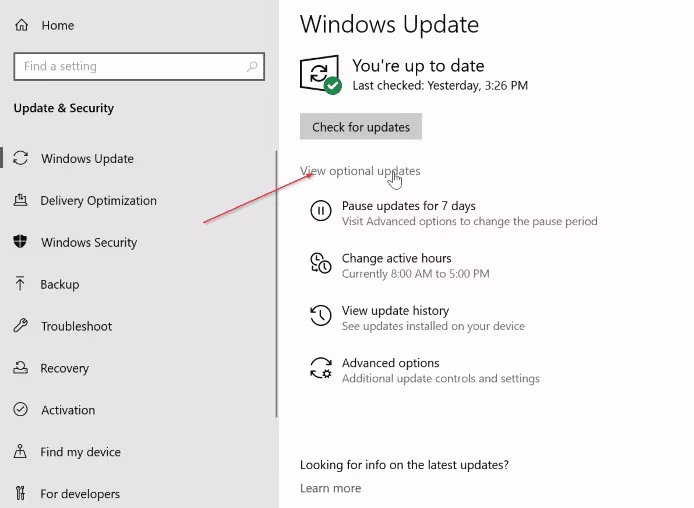
Task: Click 'Last checked: Yesterday, 3:26 PM' text
Action: tap(440, 85)
